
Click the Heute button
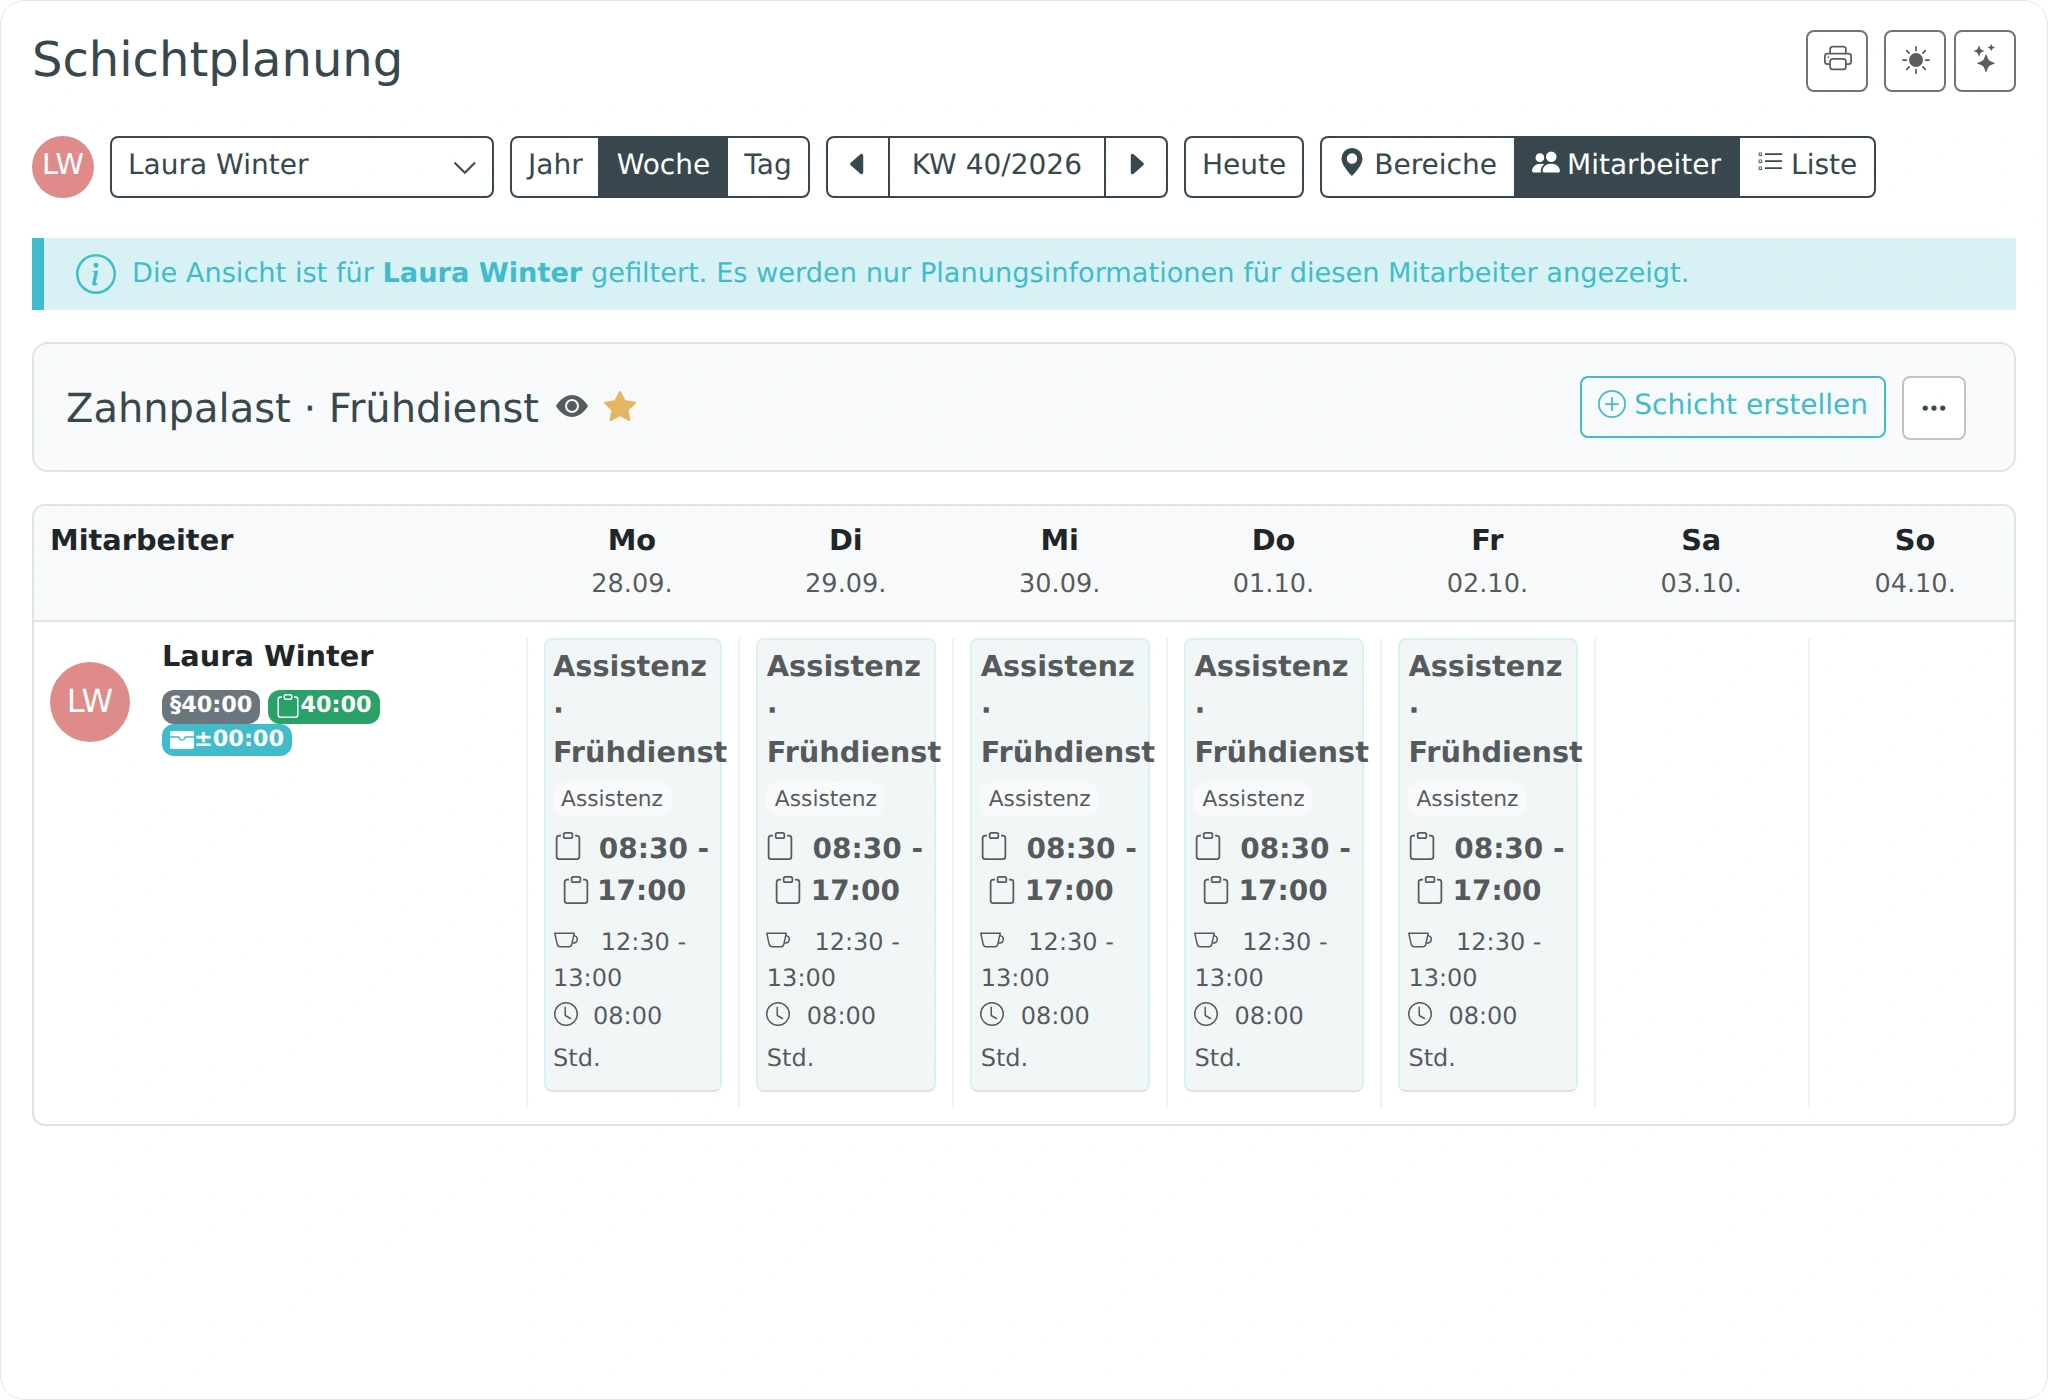pos(1243,166)
